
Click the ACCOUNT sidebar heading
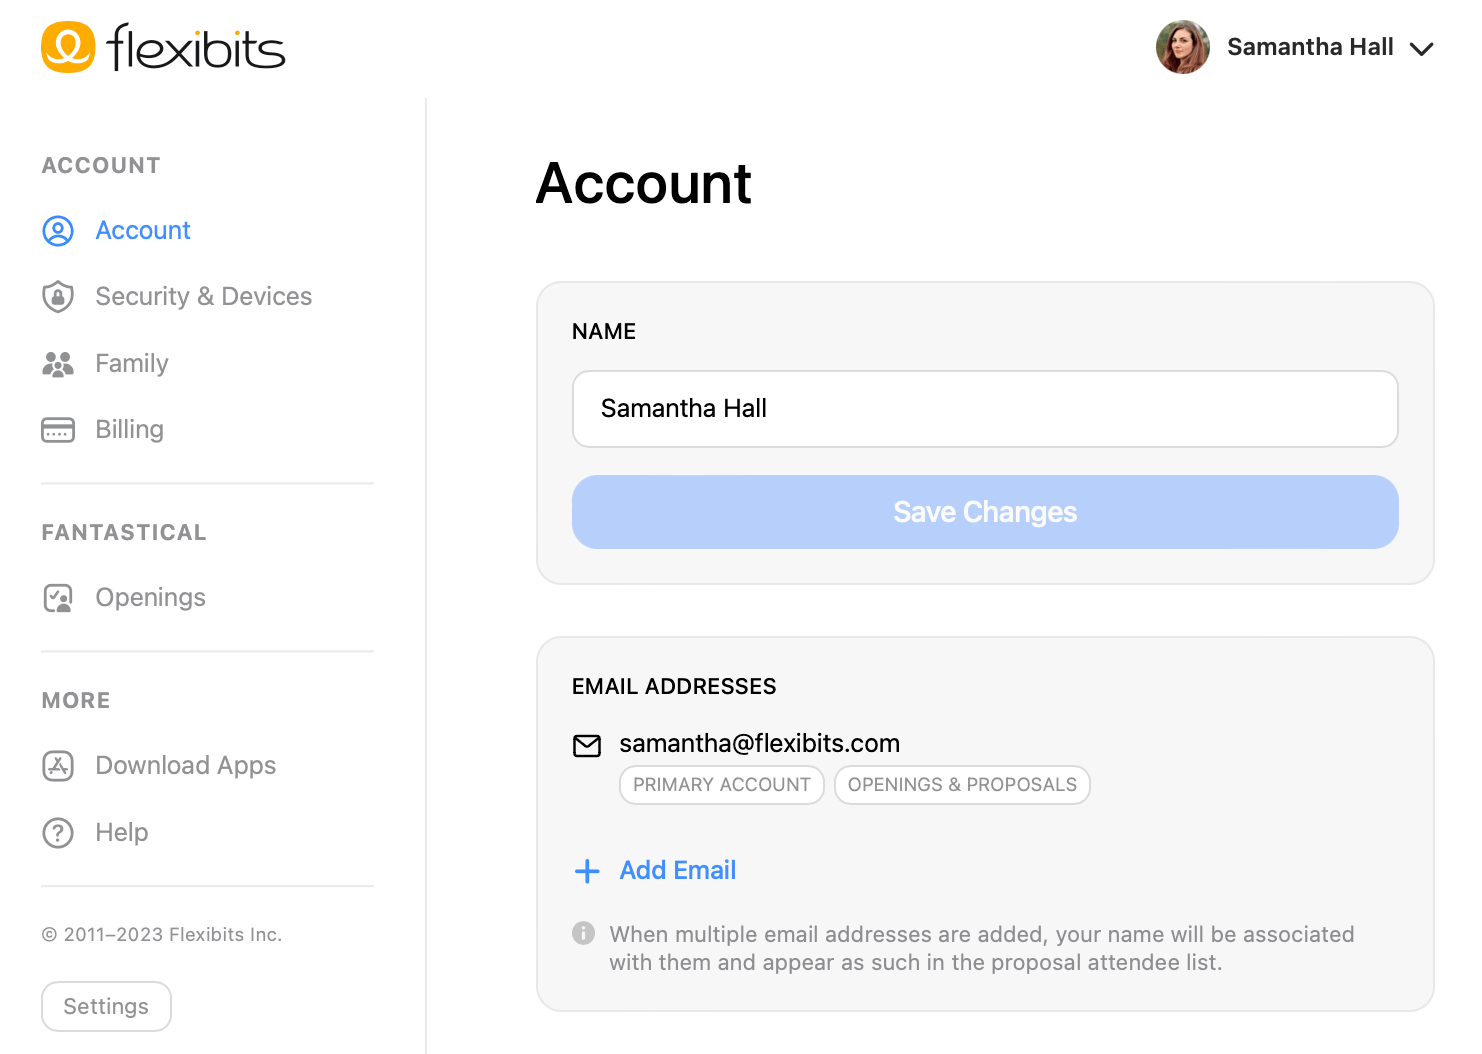(101, 166)
